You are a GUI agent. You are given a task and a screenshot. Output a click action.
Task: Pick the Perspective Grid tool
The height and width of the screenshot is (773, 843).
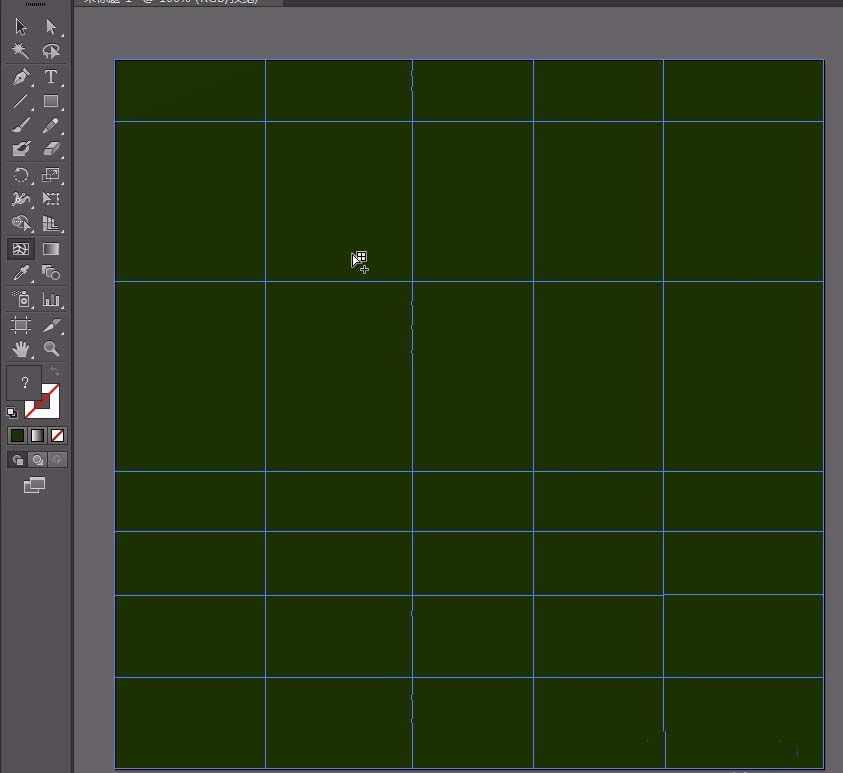coord(51,223)
